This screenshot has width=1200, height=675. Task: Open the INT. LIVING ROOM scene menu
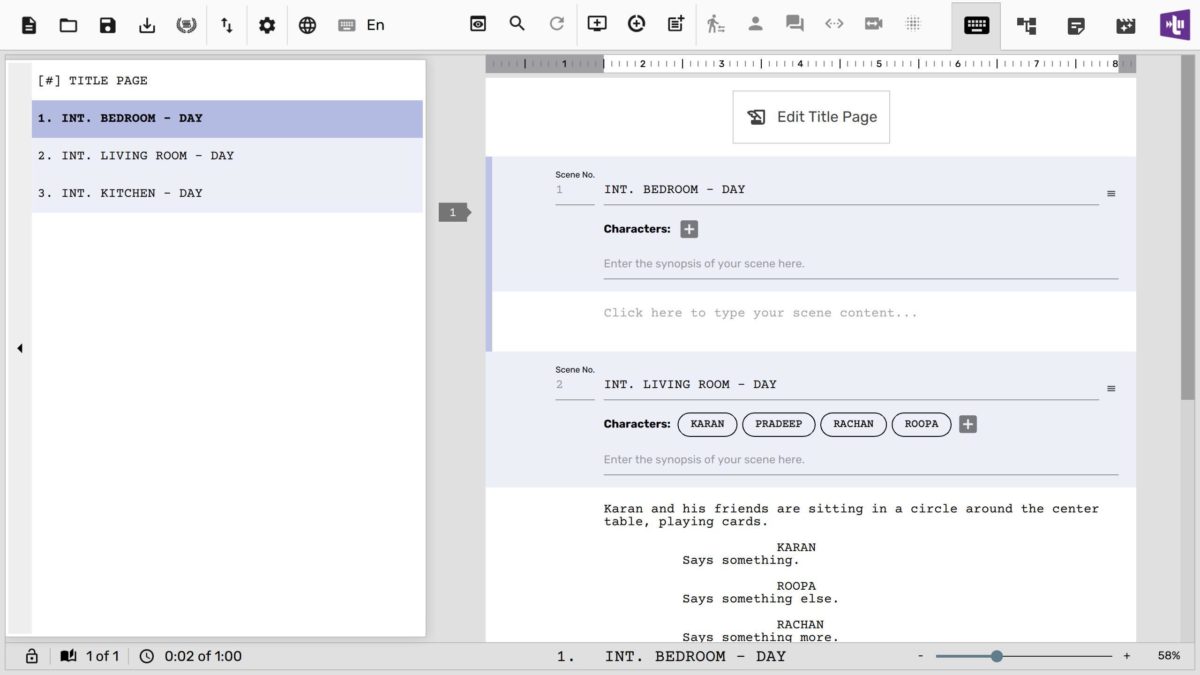coord(1111,388)
